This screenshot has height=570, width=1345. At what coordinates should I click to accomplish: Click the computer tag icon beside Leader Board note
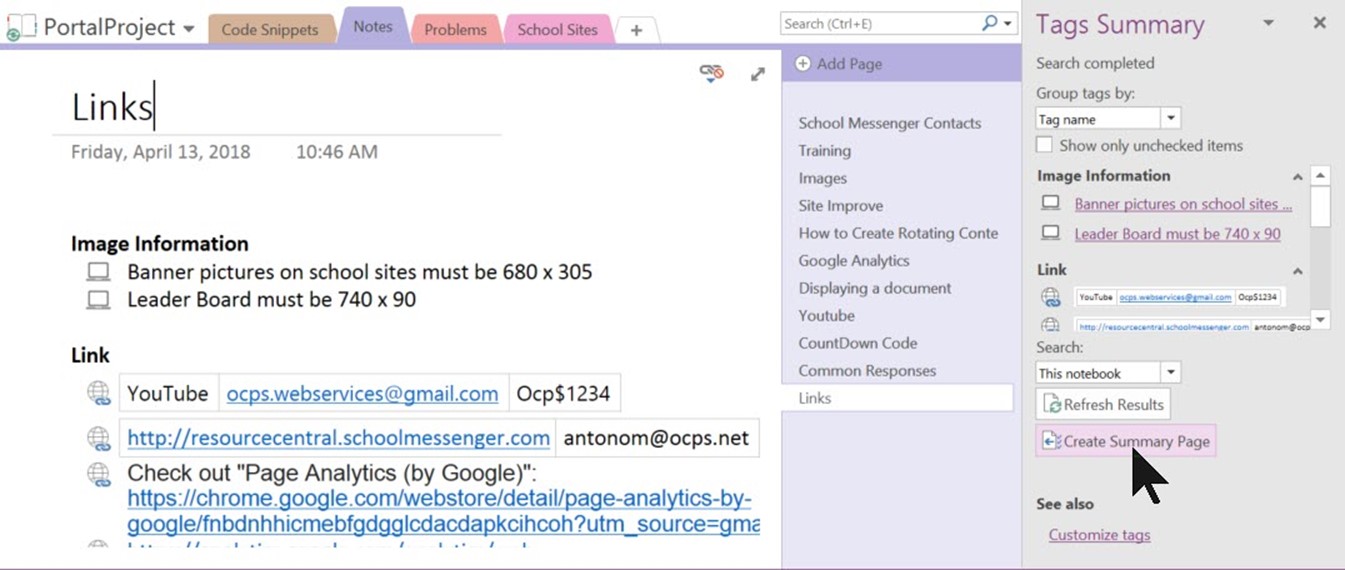click(98, 300)
